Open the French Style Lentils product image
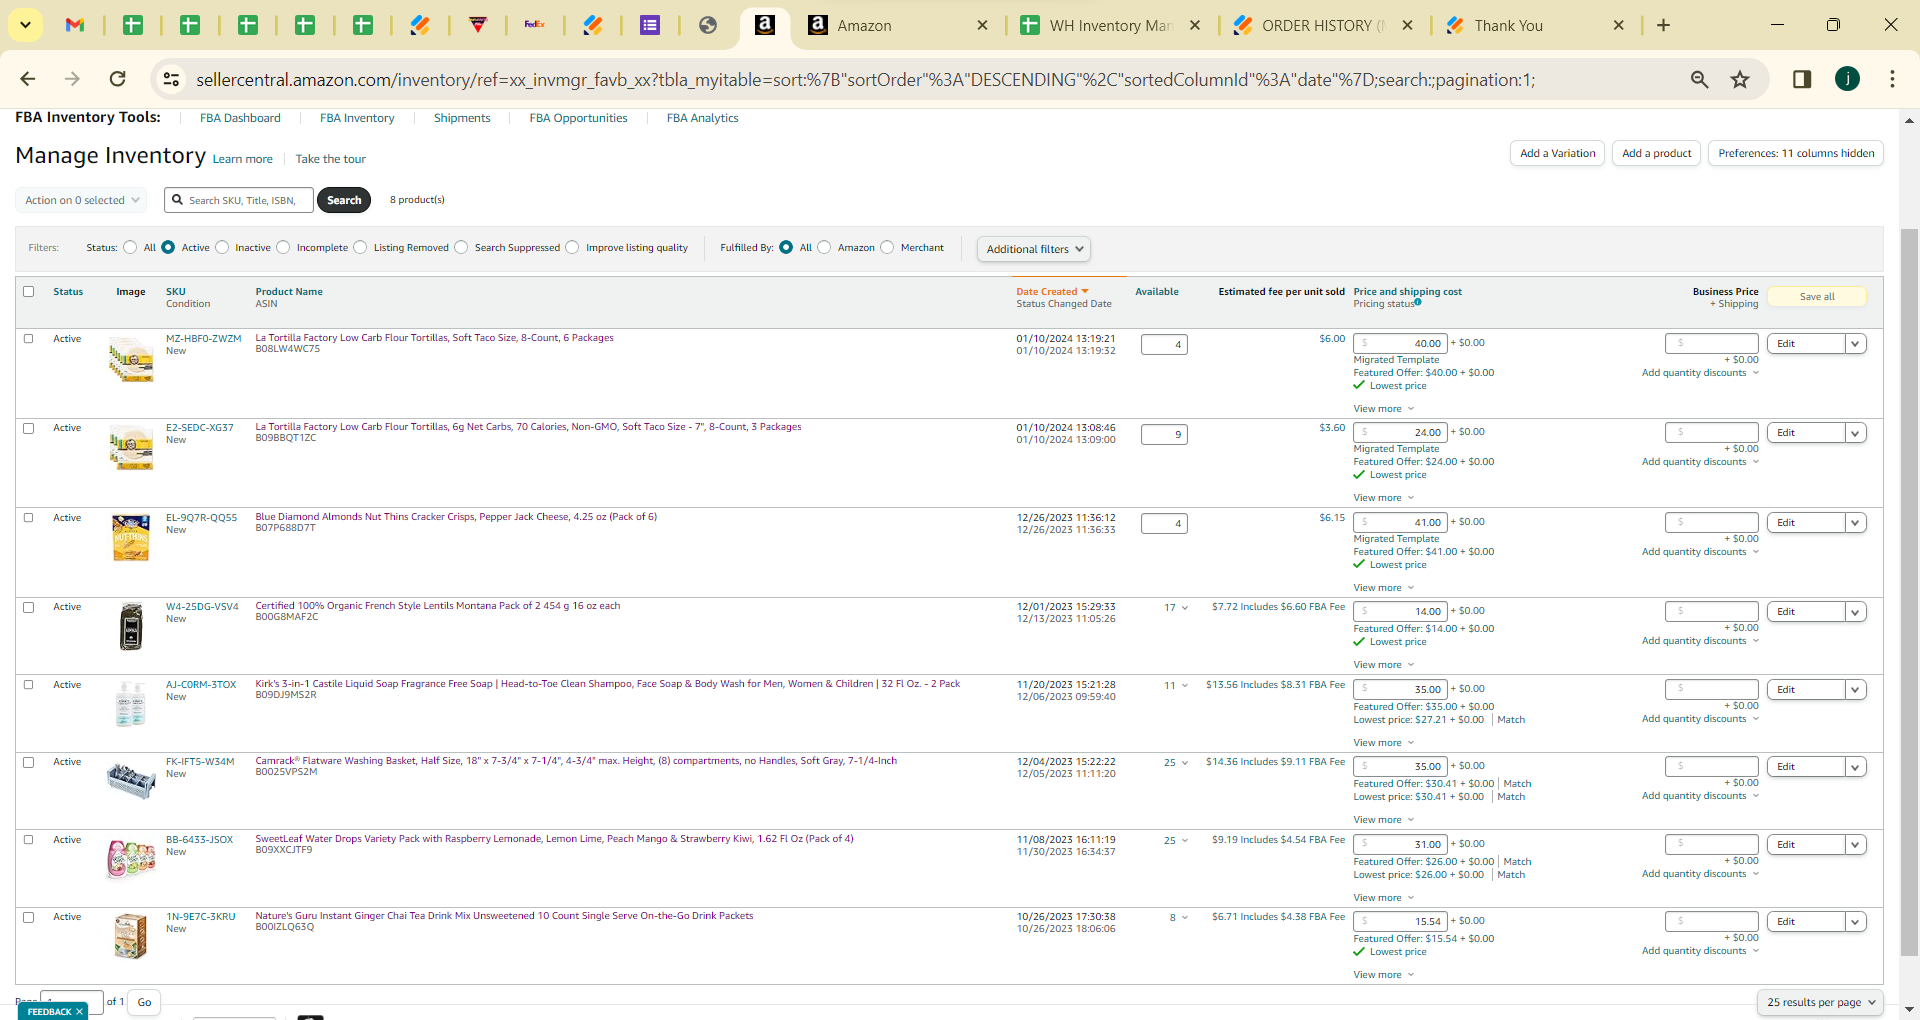Image resolution: width=1920 pixels, height=1020 pixels. (131, 627)
